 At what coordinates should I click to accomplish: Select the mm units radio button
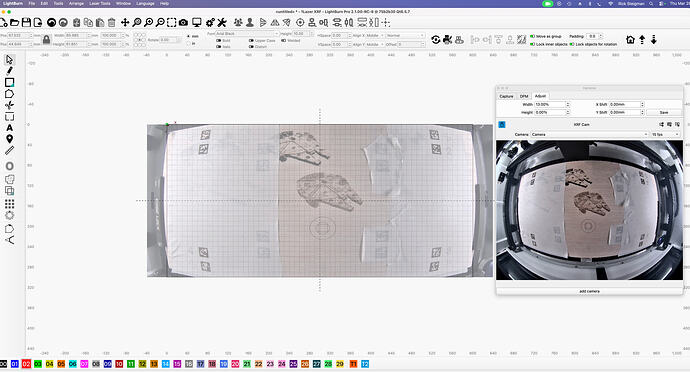click(188, 36)
